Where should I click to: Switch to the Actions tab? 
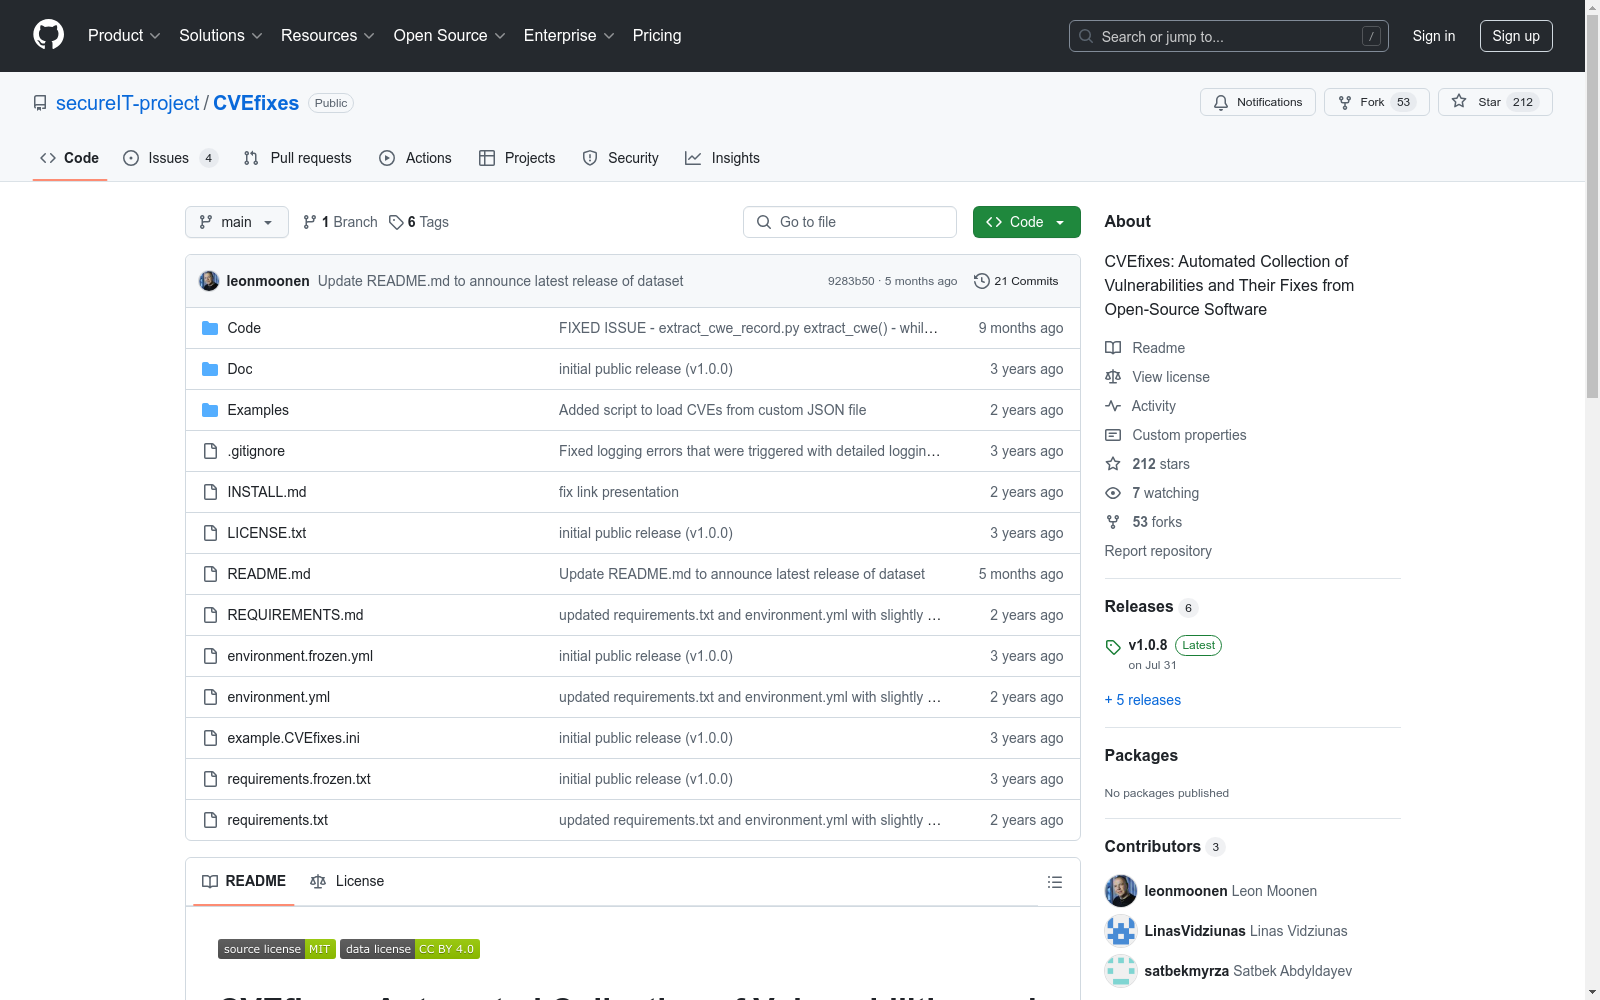click(415, 158)
